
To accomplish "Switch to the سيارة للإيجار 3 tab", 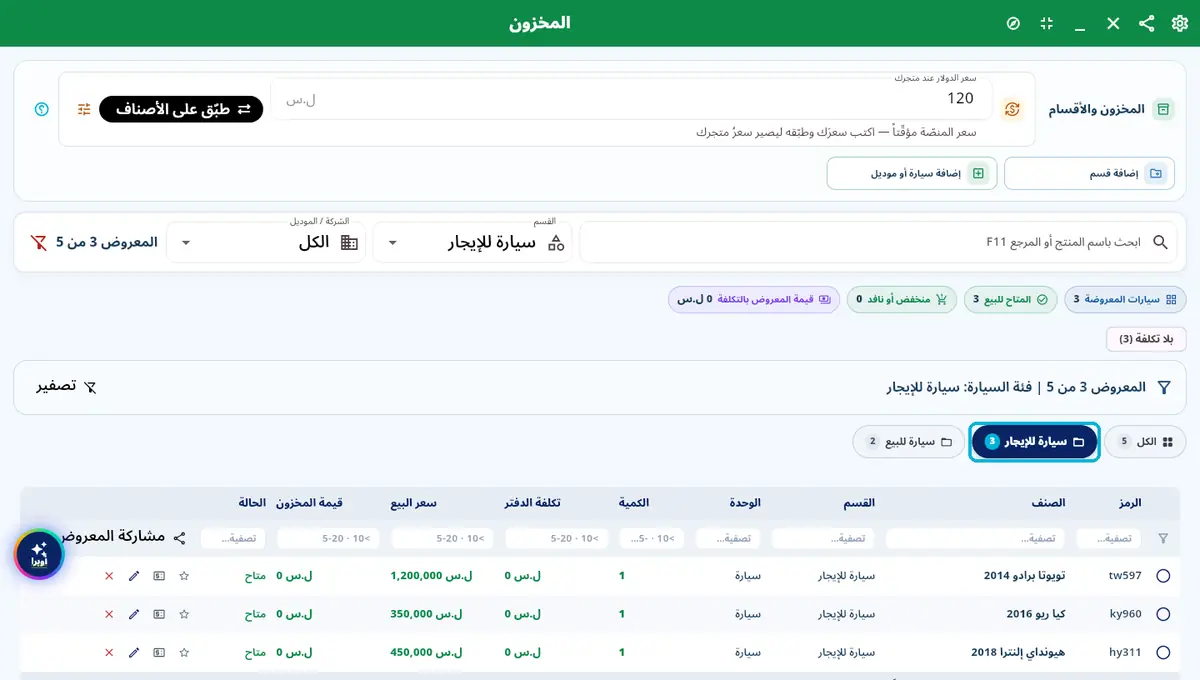I will 1035,441.
